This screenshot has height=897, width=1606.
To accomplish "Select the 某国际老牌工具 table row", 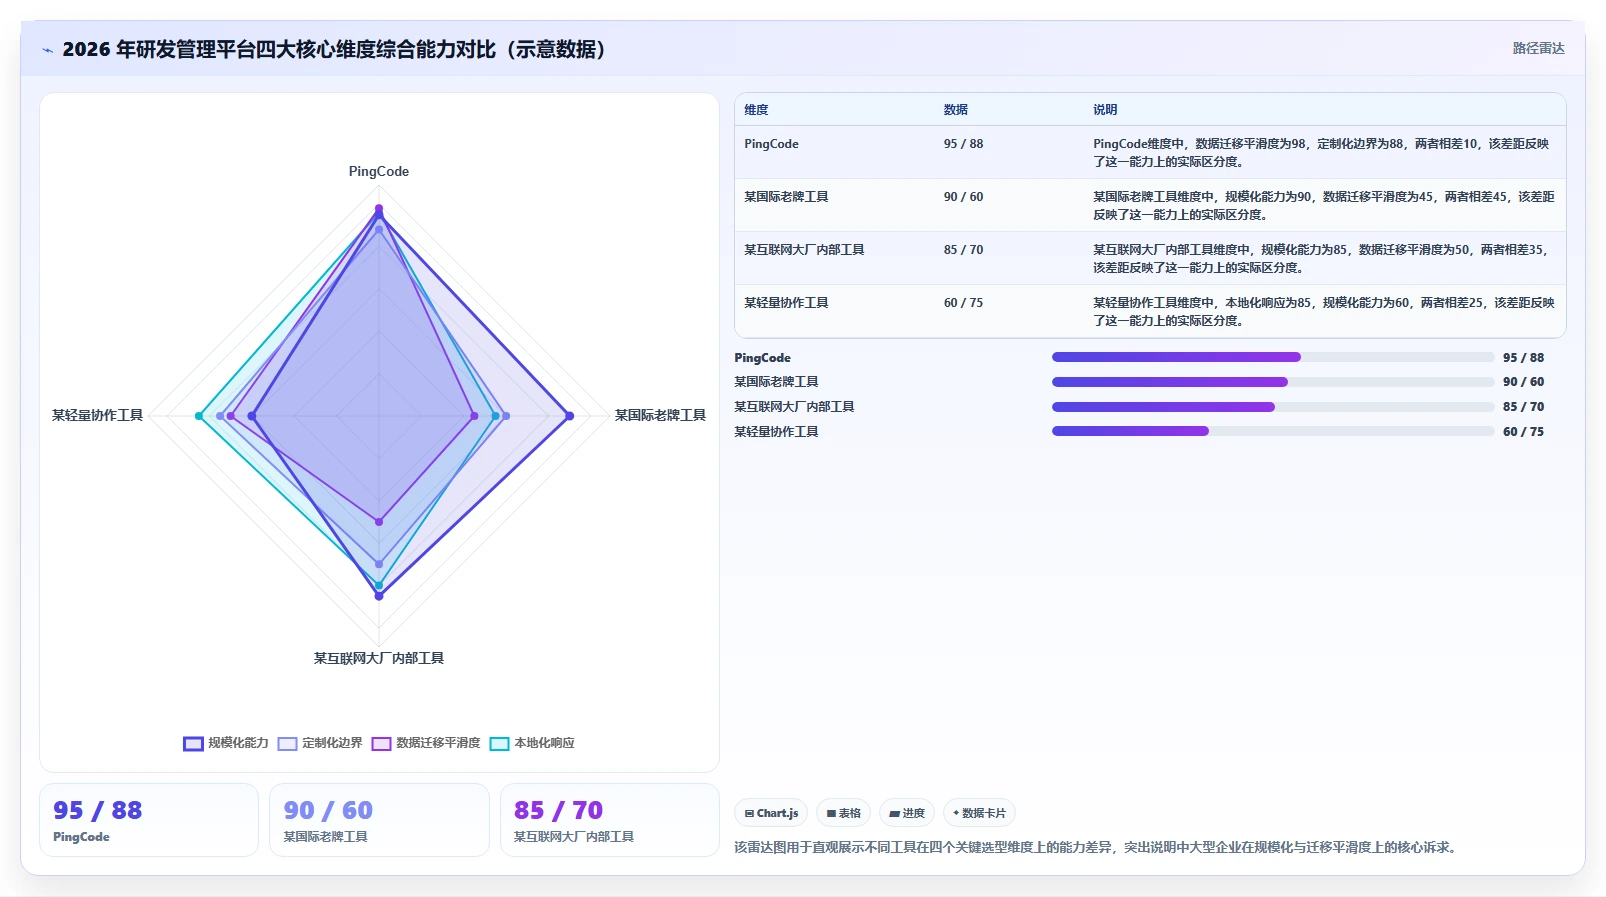I will [1150, 205].
